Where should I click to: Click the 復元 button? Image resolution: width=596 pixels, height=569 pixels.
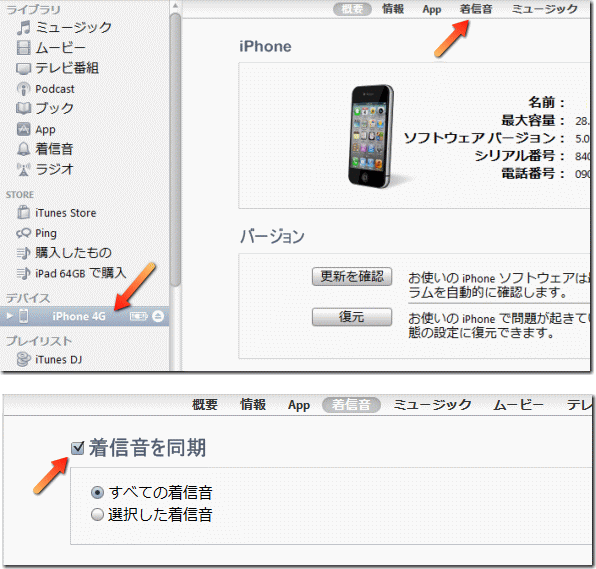tap(352, 317)
